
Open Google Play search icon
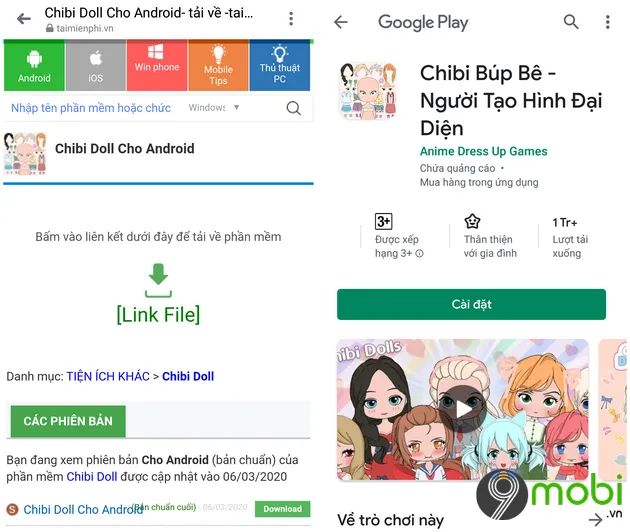[571, 22]
